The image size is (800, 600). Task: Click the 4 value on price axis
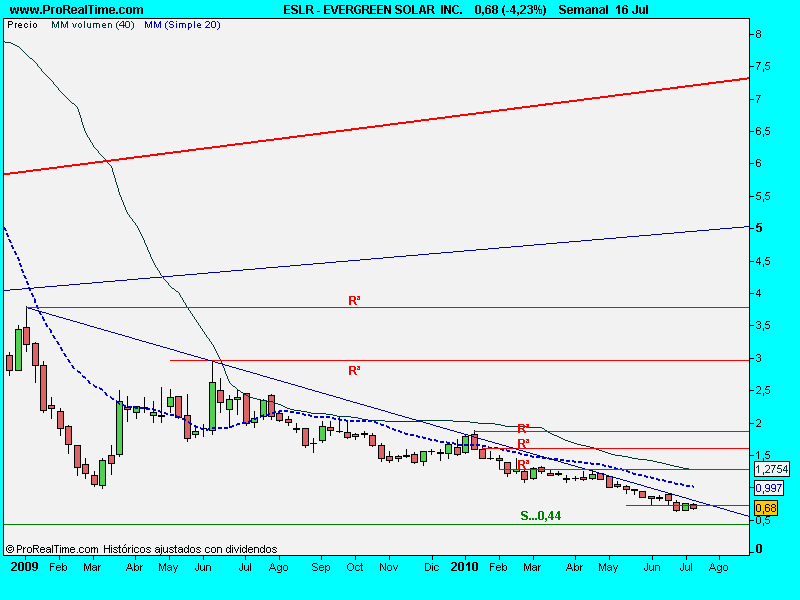(759, 293)
